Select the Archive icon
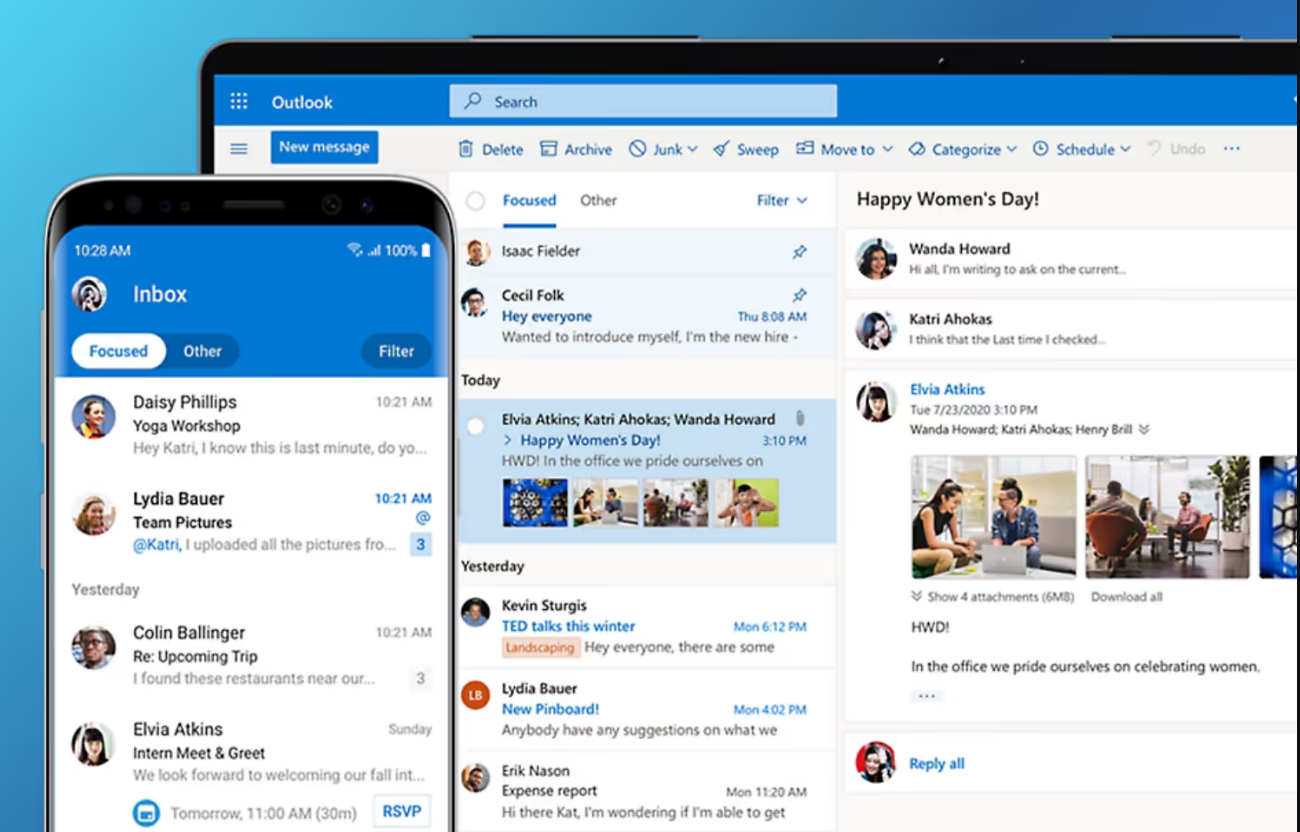 (x=548, y=148)
